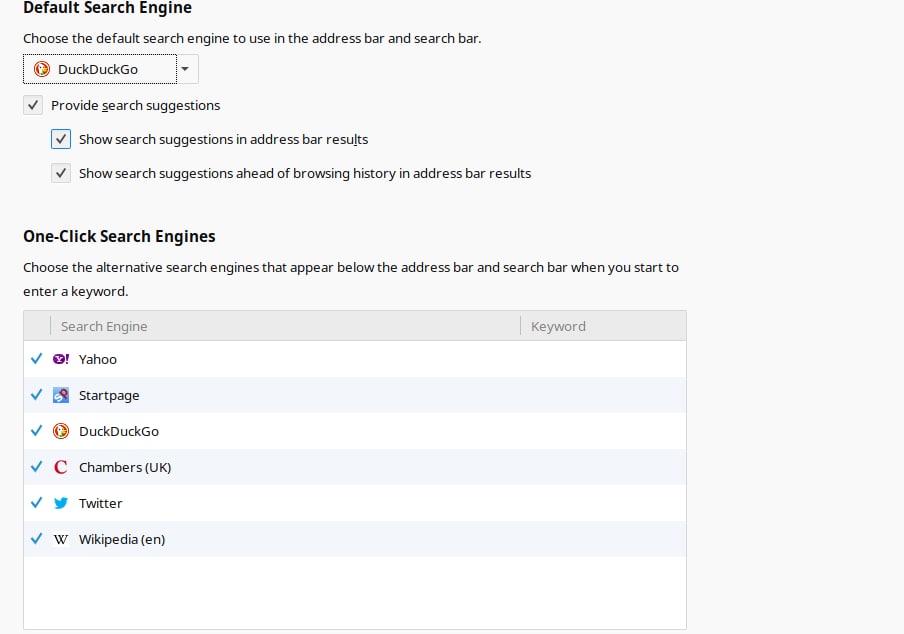The width and height of the screenshot is (904, 634).
Task: Toggle Provide search suggestions checkbox
Action: pos(33,105)
